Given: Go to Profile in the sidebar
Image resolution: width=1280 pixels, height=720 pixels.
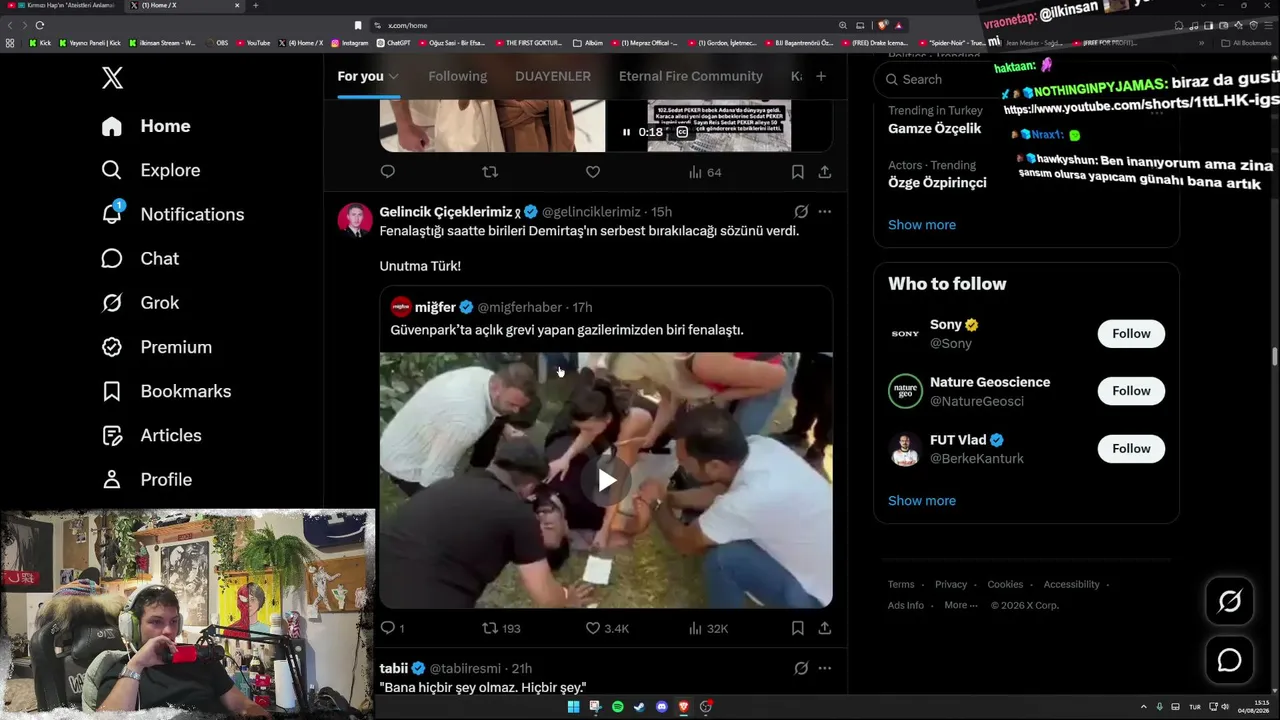Looking at the screenshot, I should click(146, 479).
